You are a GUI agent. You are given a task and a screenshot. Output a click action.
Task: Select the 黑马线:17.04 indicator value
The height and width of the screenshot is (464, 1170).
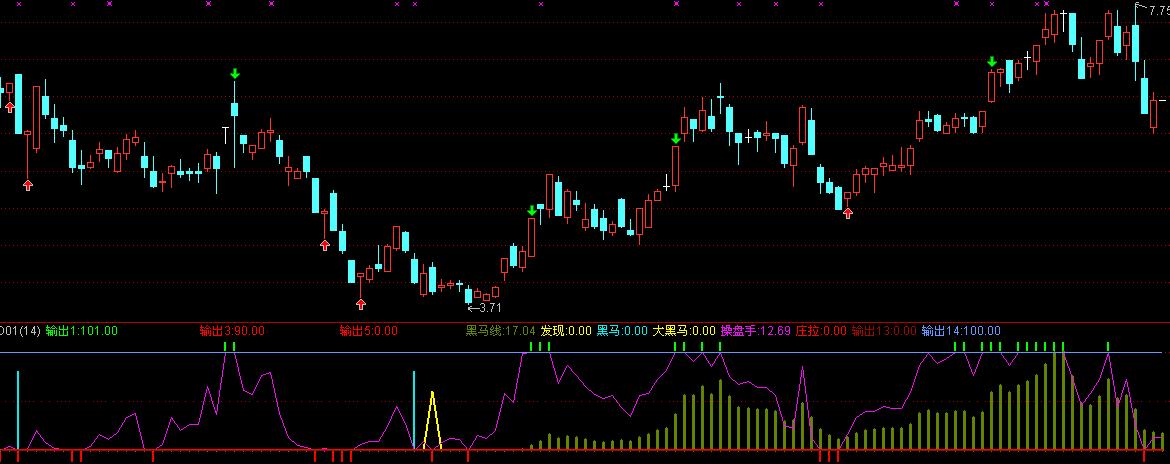click(x=501, y=330)
